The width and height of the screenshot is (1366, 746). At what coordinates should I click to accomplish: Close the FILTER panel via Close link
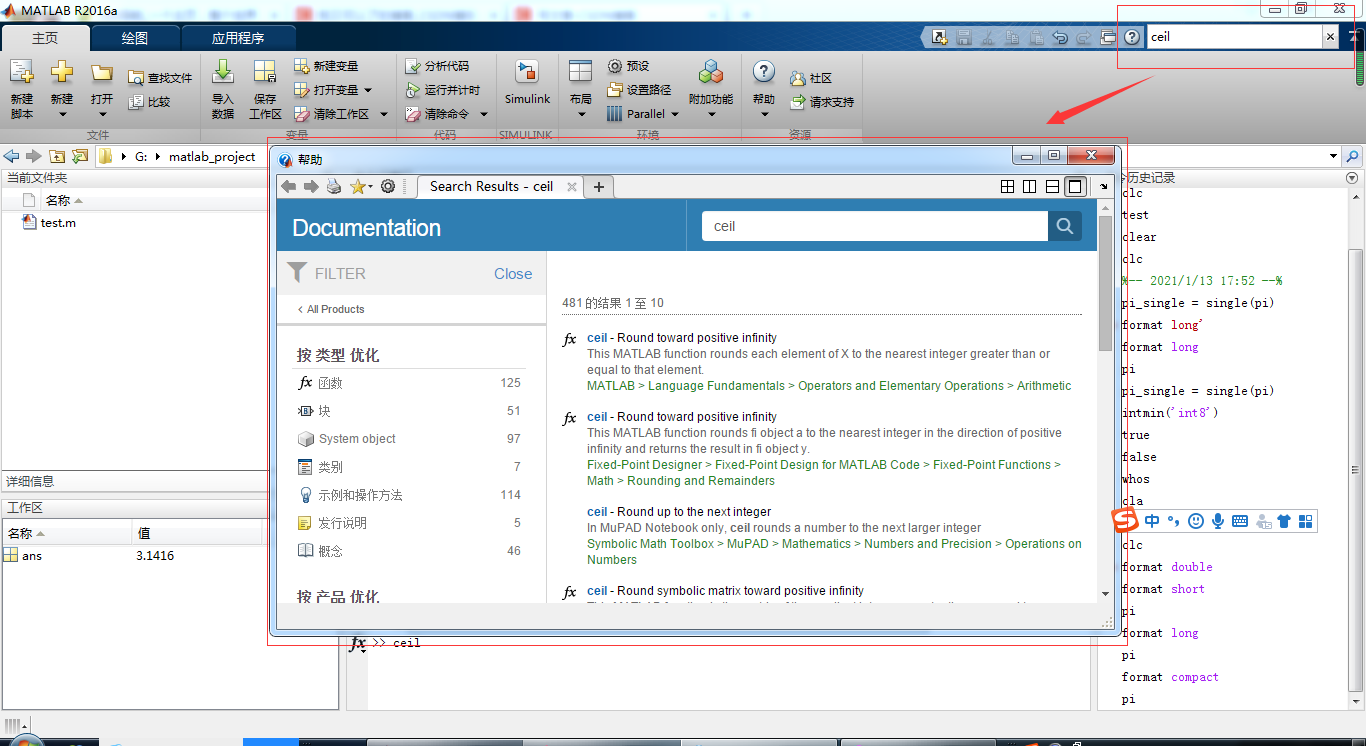513,274
